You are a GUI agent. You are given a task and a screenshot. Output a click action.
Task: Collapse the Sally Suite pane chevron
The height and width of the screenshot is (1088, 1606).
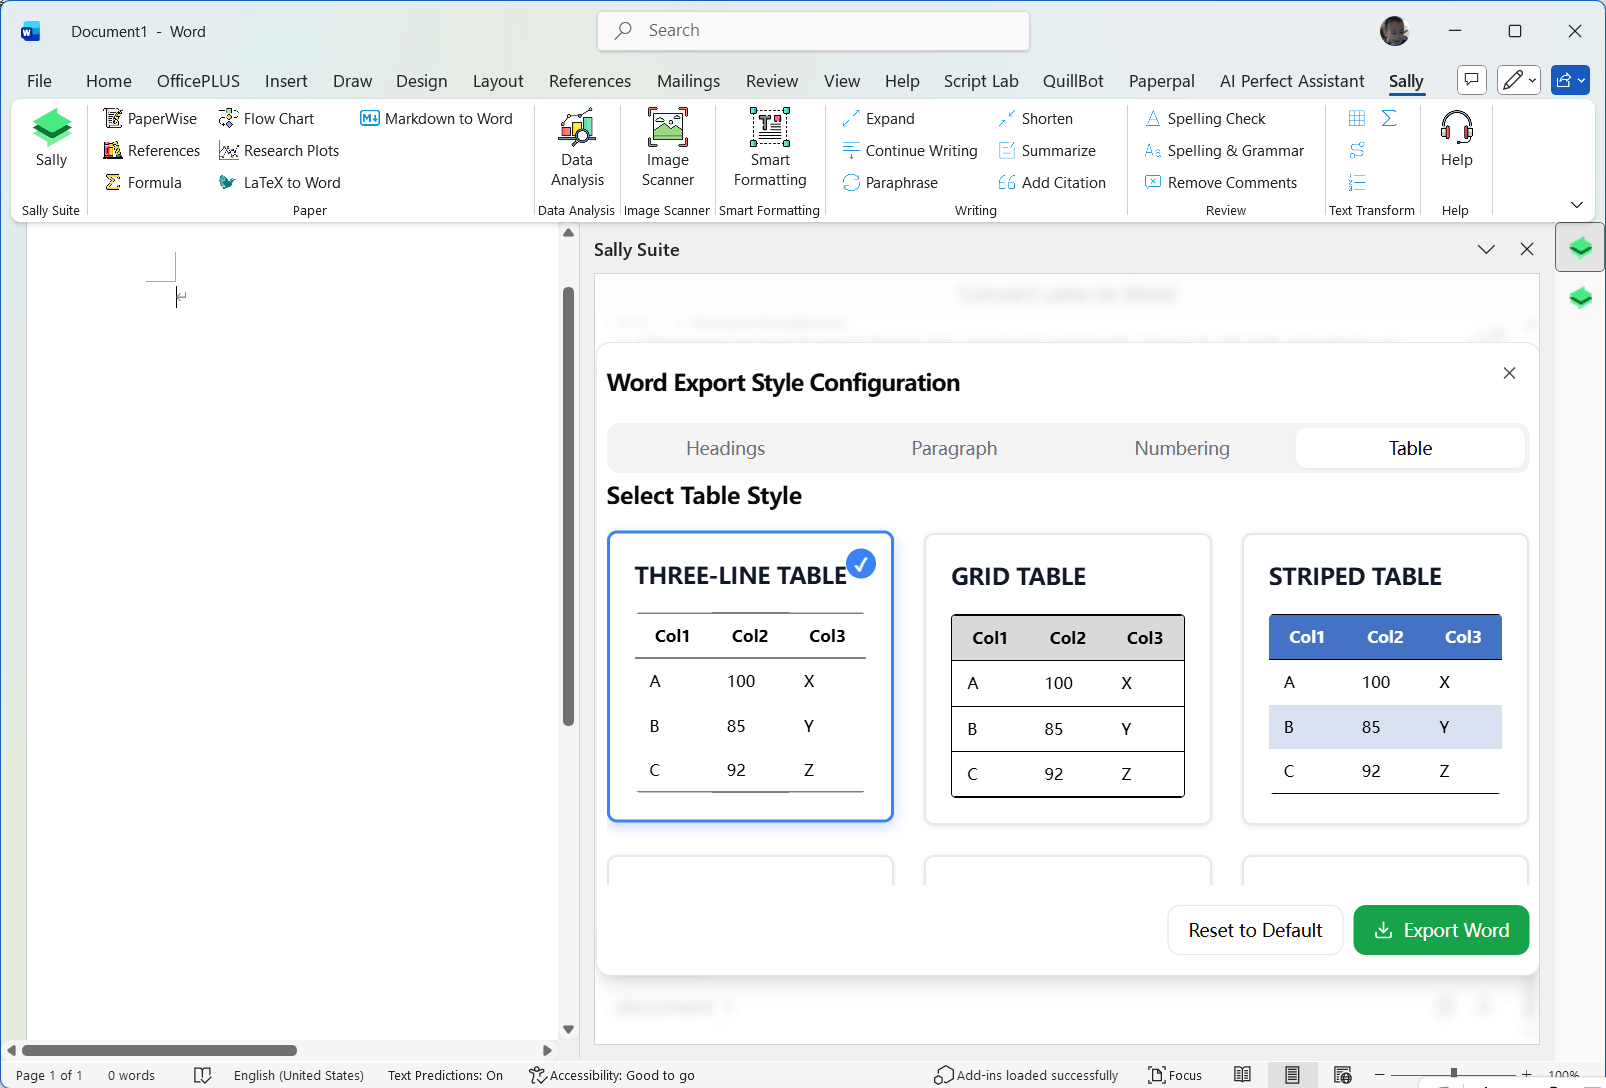point(1486,249)
